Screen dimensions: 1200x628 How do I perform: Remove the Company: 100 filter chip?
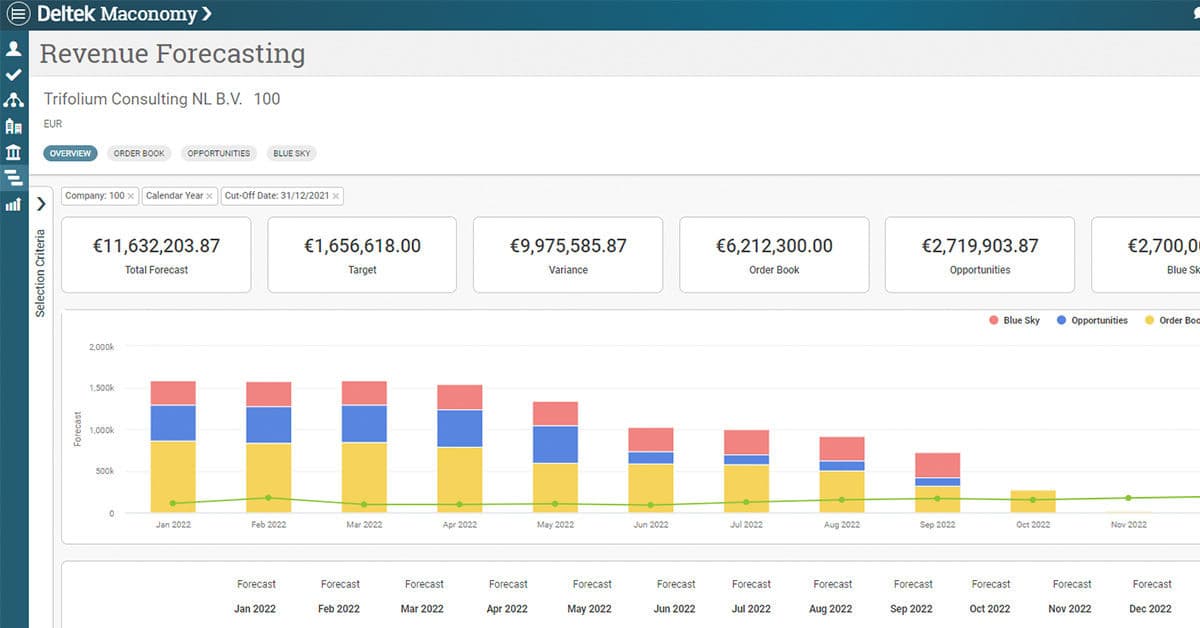click(131, 196)
